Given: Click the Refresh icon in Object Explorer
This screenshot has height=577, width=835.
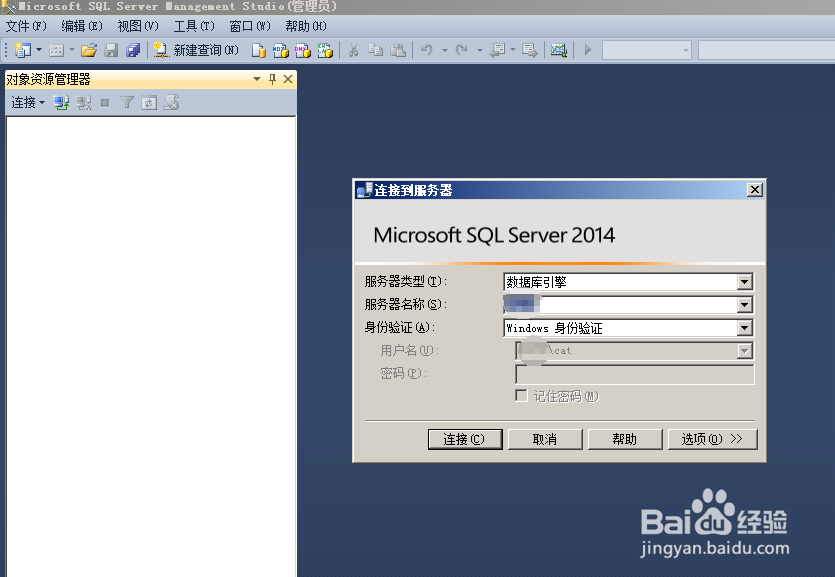Looking at the screenshot, I should pos(149,103).
